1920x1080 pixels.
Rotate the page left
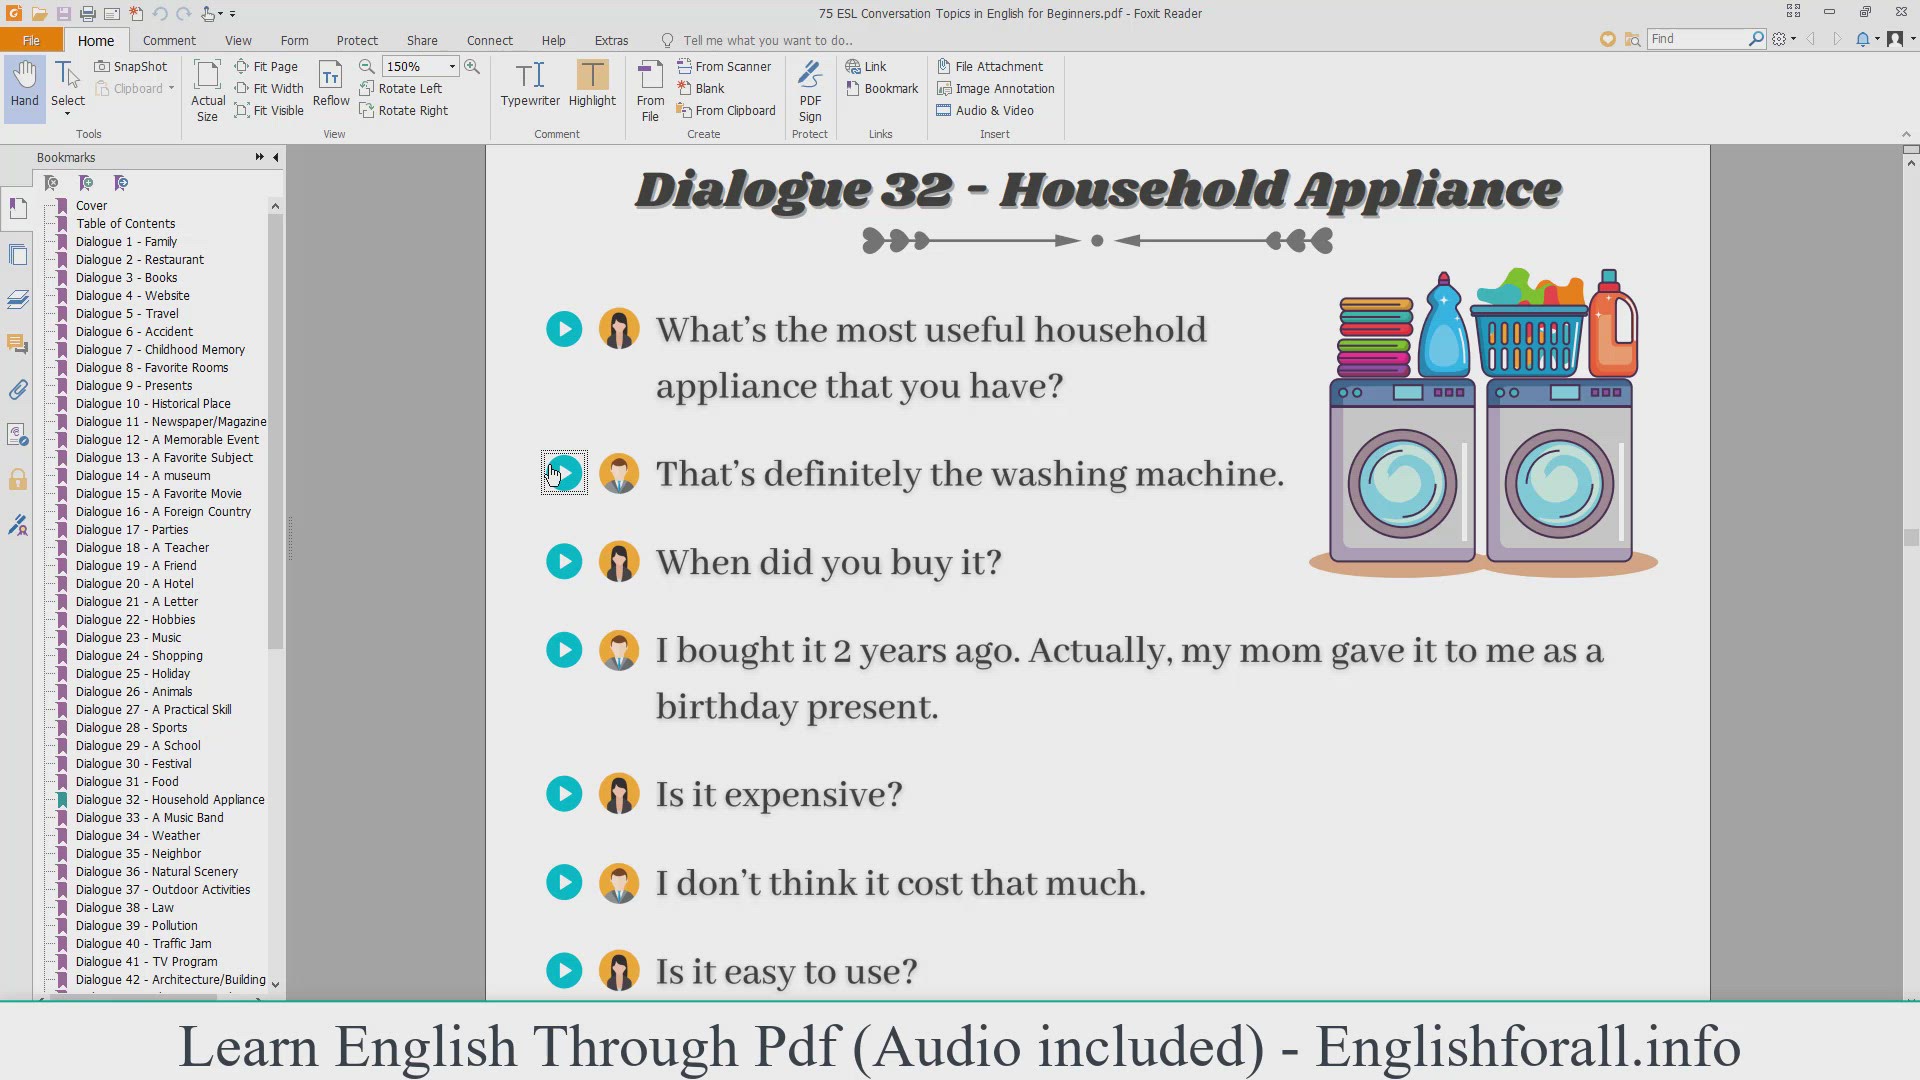tap(400, 88)
